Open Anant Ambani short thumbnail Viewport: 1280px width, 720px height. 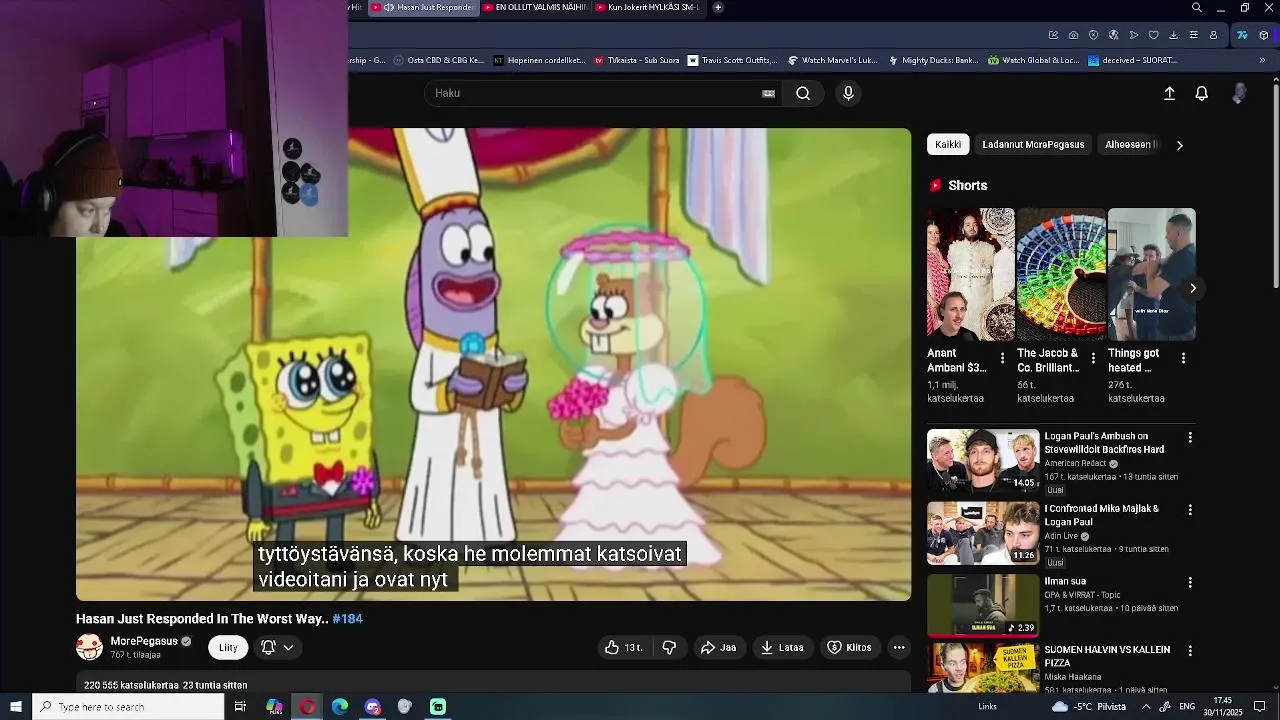pos(970,274)
